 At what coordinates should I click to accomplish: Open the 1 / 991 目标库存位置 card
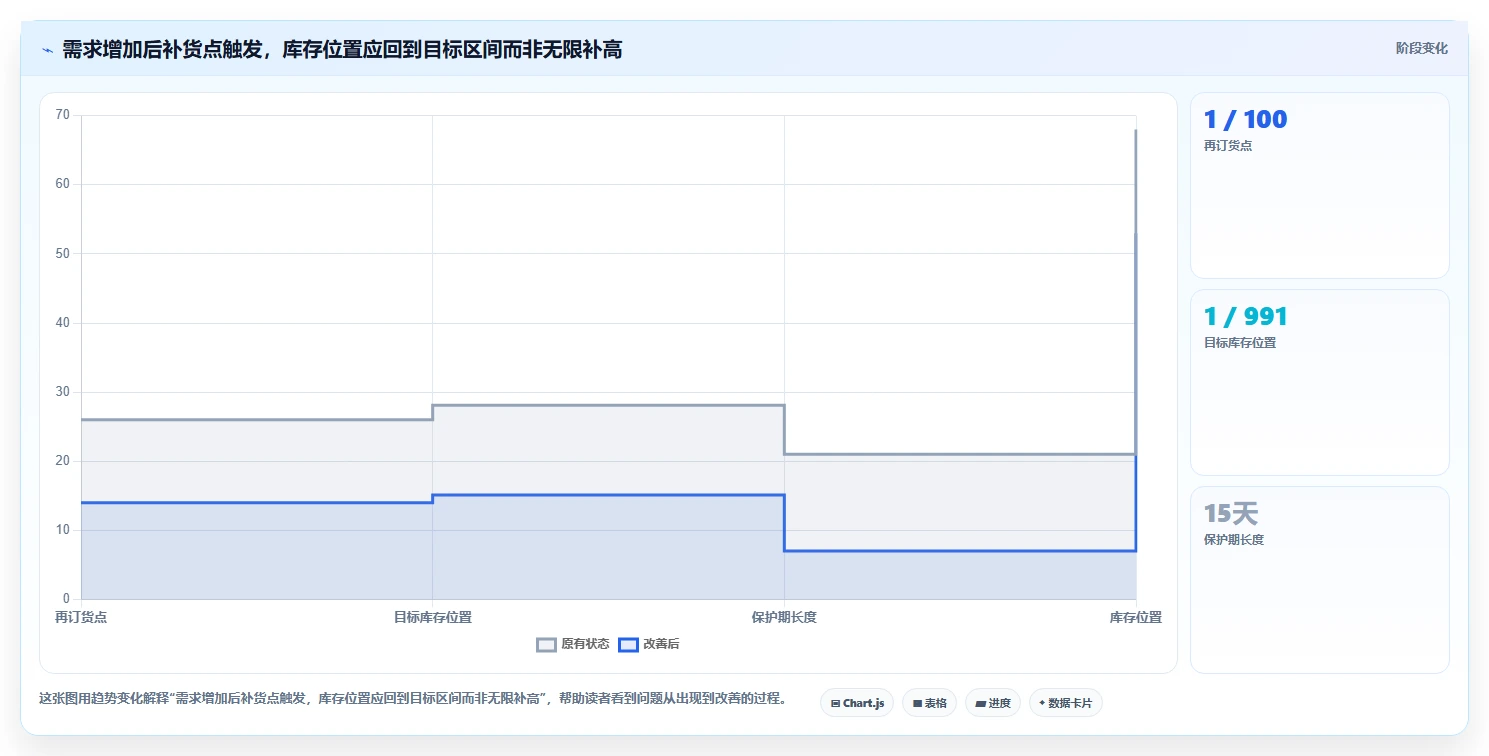(x=1319, y=382)
